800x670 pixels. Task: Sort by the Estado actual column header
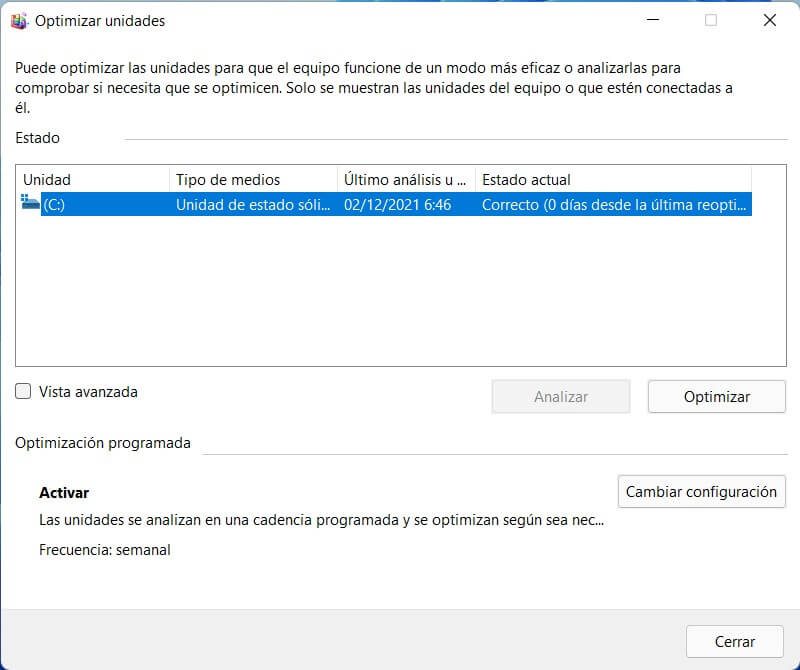pos(530,180)
